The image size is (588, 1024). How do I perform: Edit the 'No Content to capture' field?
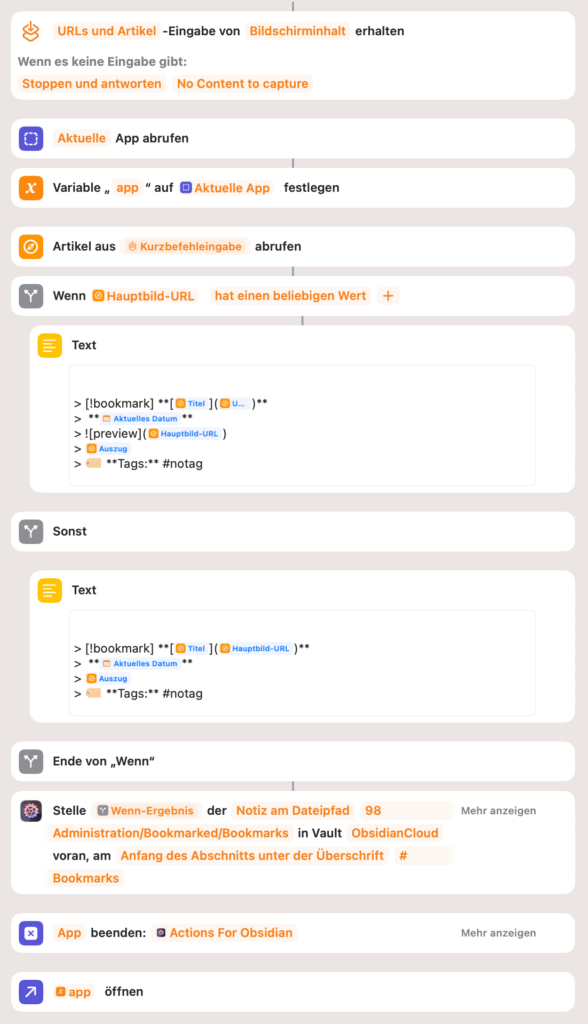(242, 84)
